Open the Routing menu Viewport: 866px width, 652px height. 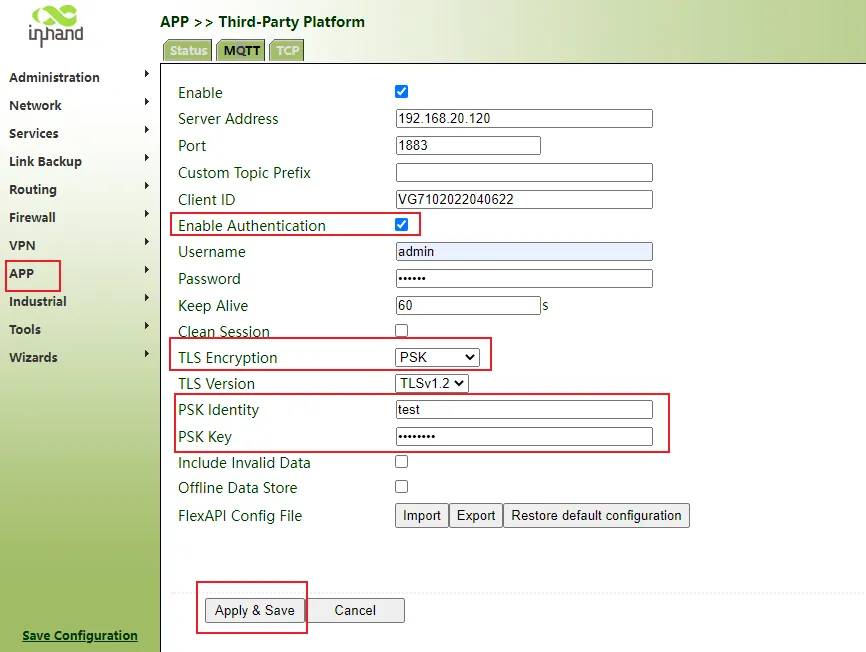[x=33, y=189]
